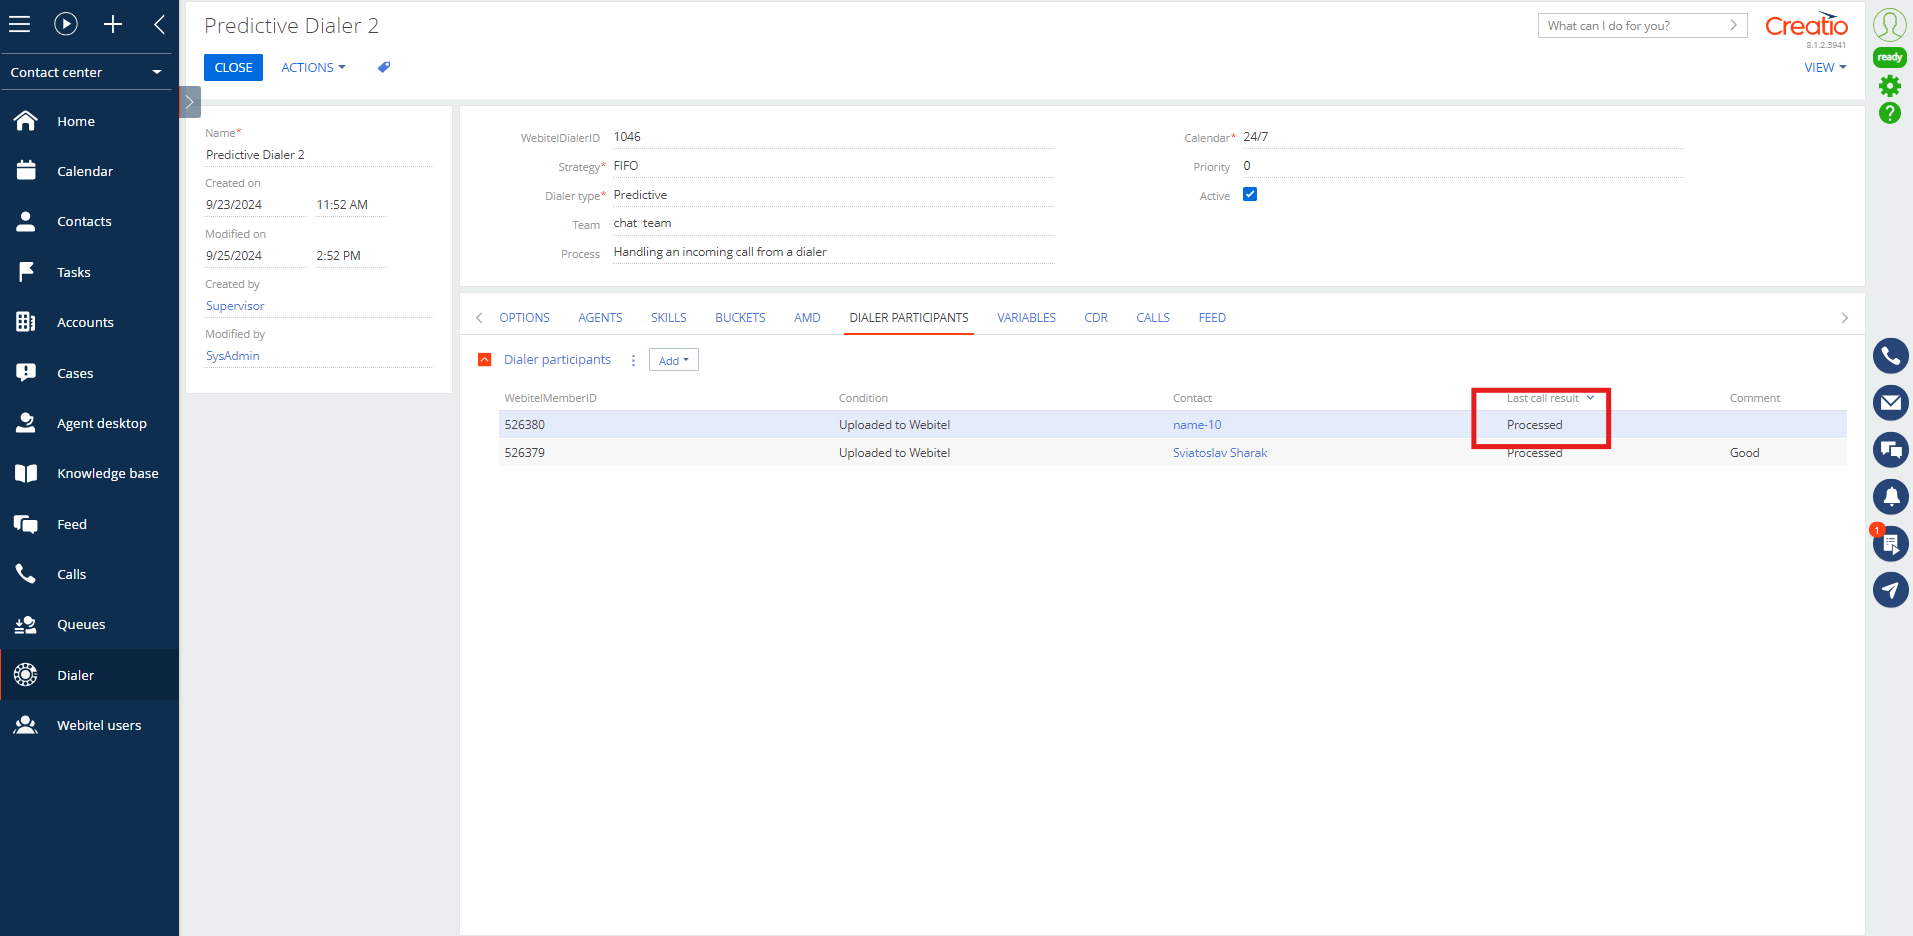Image resolution: width=1913 pixels, height=936 pixels.
Task: Open contact Sviatoslav Sharak link
Action: (x=1220, y=453)
